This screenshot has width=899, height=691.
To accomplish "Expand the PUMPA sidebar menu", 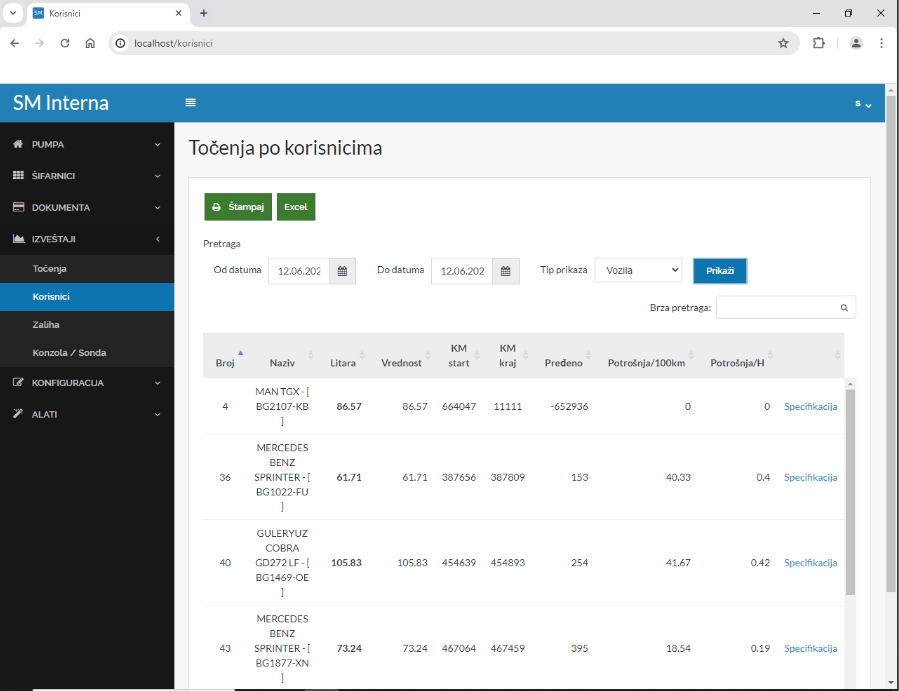I will click(x=87, y=144).
